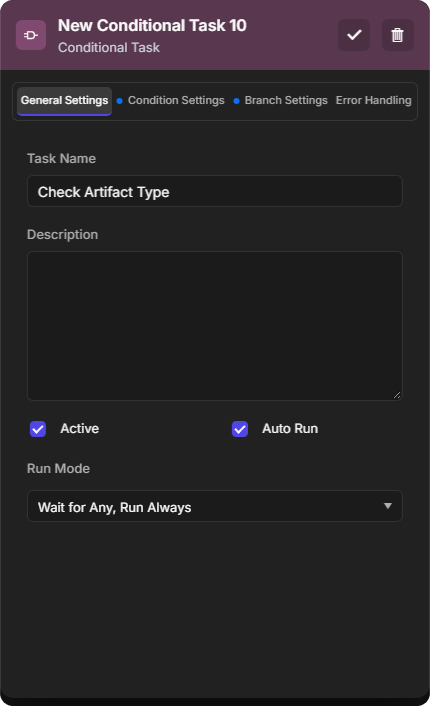Click the conditional task type icon
This screenshot has width=430, height=706.
click(31, 35)
